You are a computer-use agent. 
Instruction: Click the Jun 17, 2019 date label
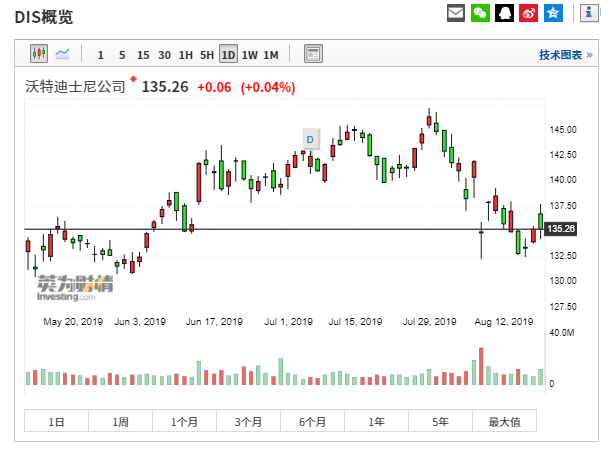click(x=214, y=322)
